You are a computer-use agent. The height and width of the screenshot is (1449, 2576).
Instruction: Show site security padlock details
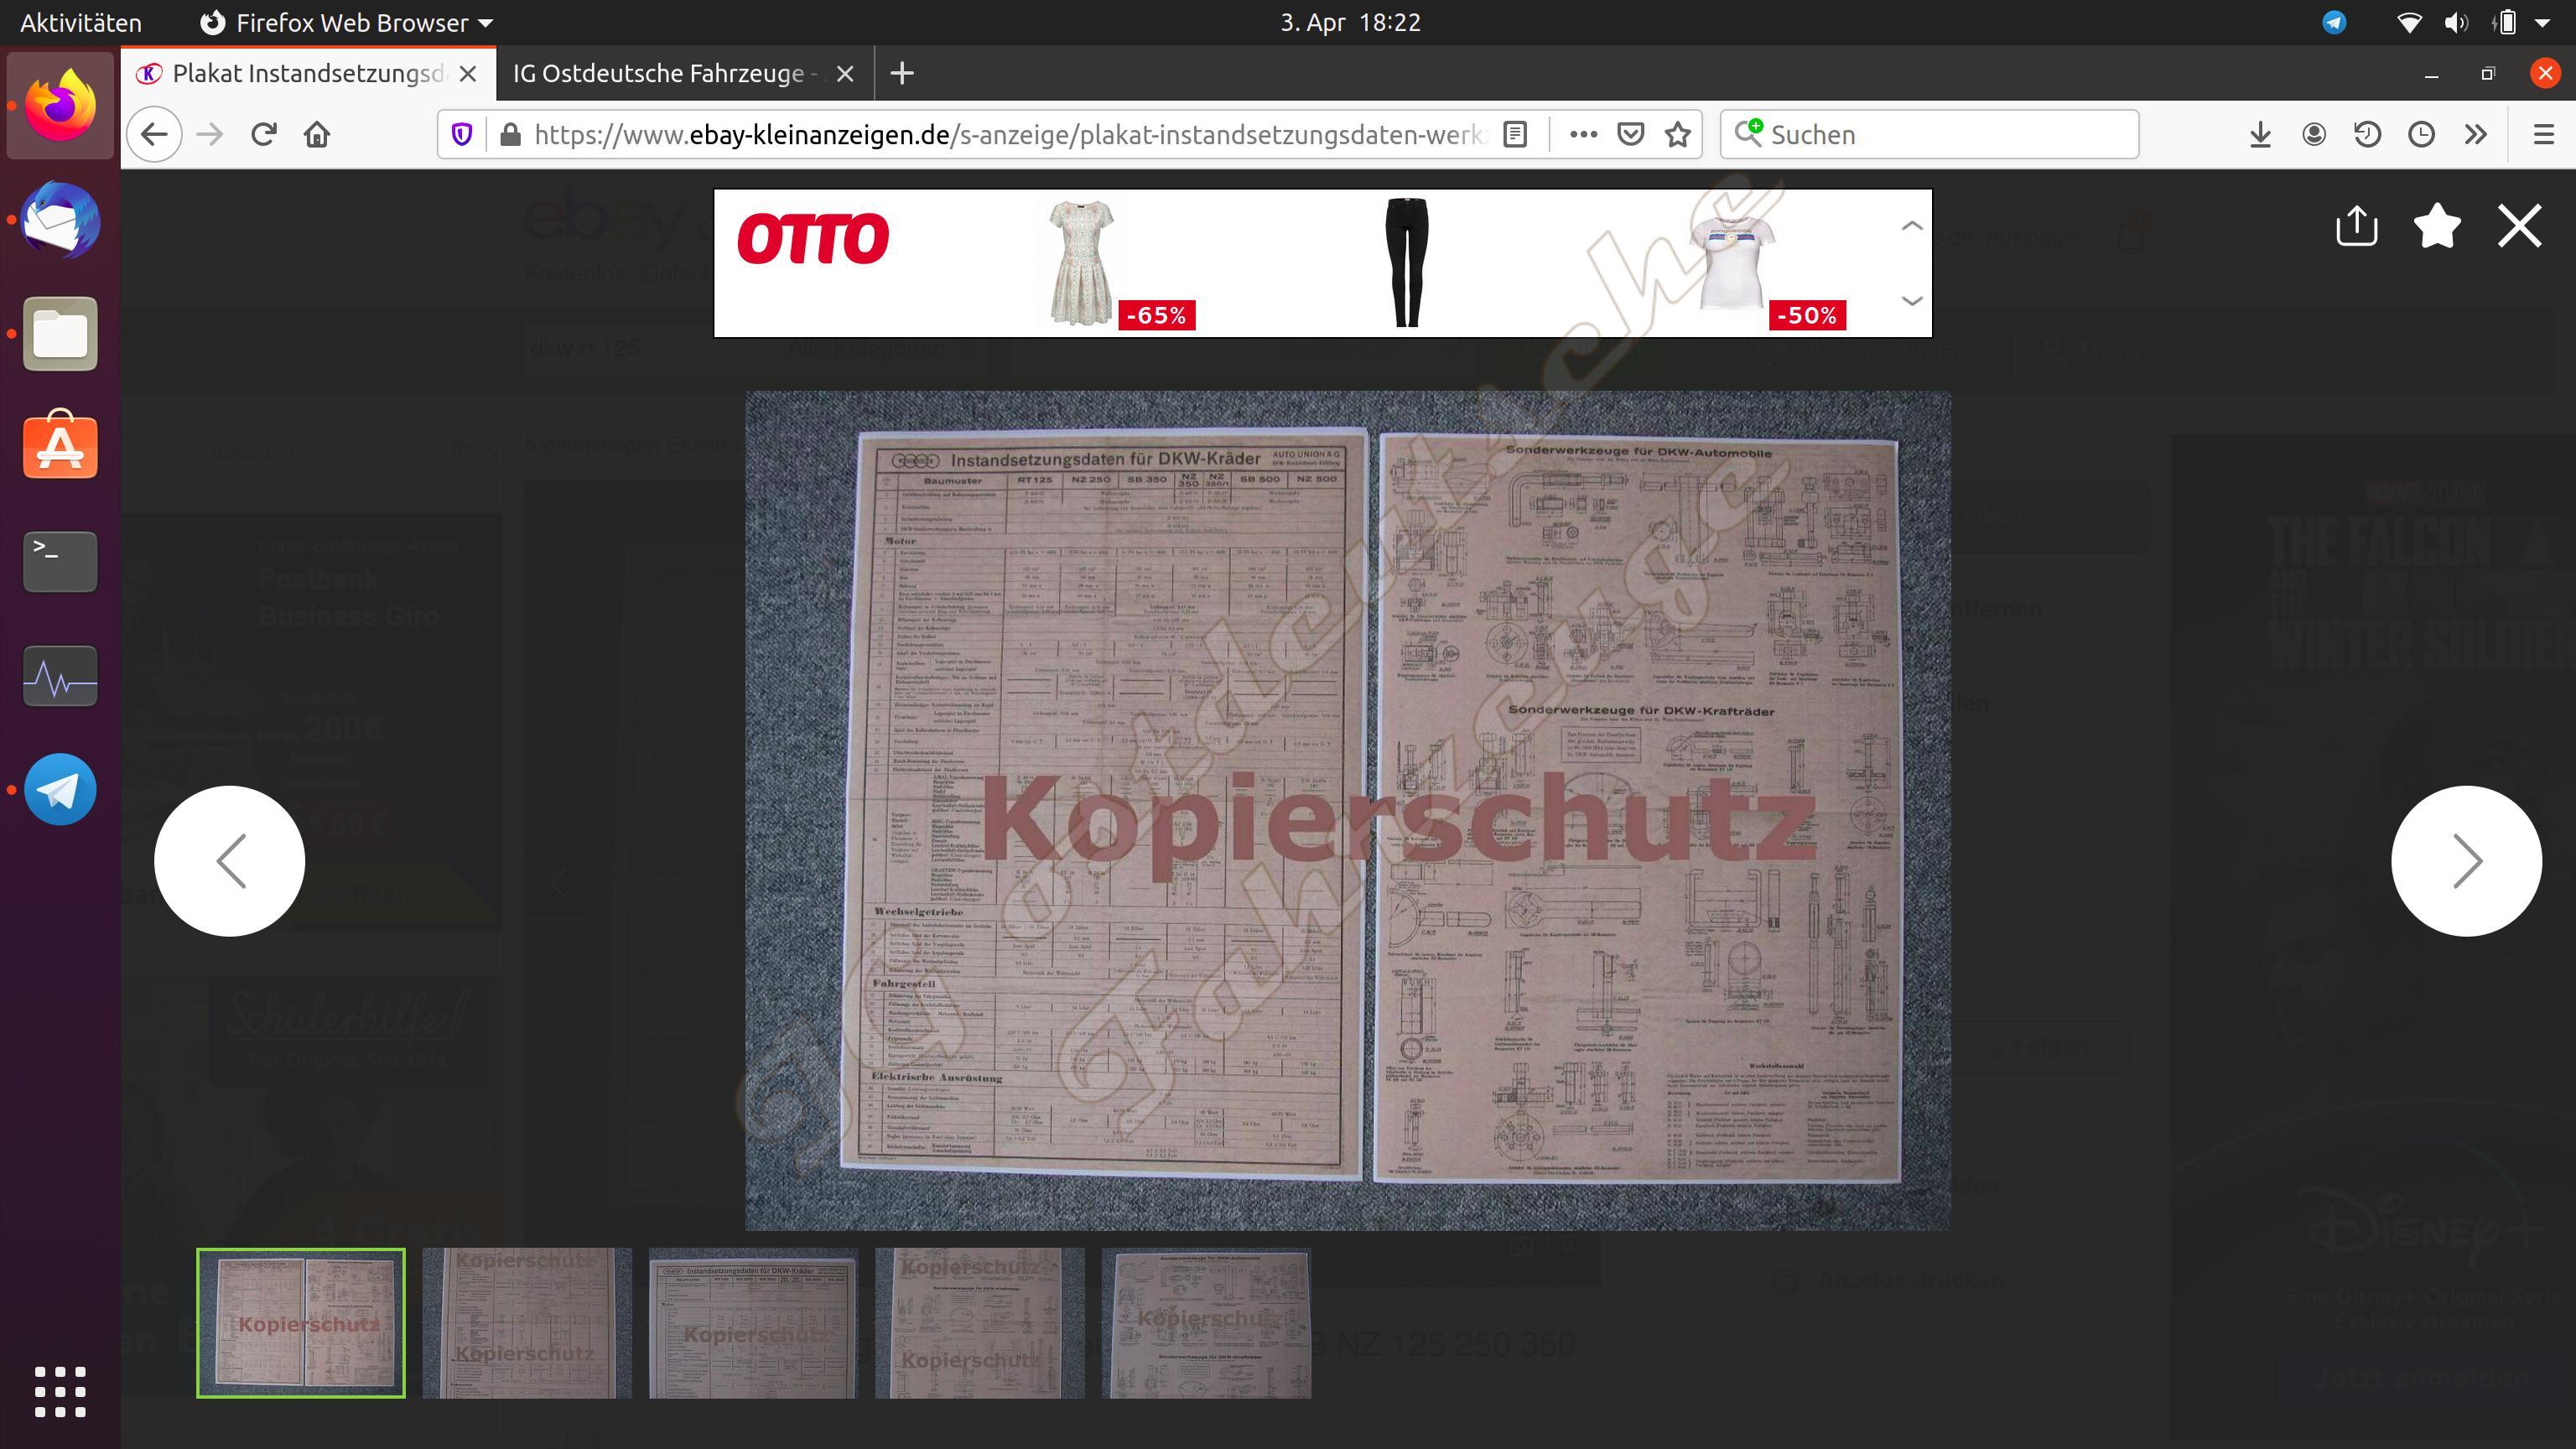coord(510,134)
